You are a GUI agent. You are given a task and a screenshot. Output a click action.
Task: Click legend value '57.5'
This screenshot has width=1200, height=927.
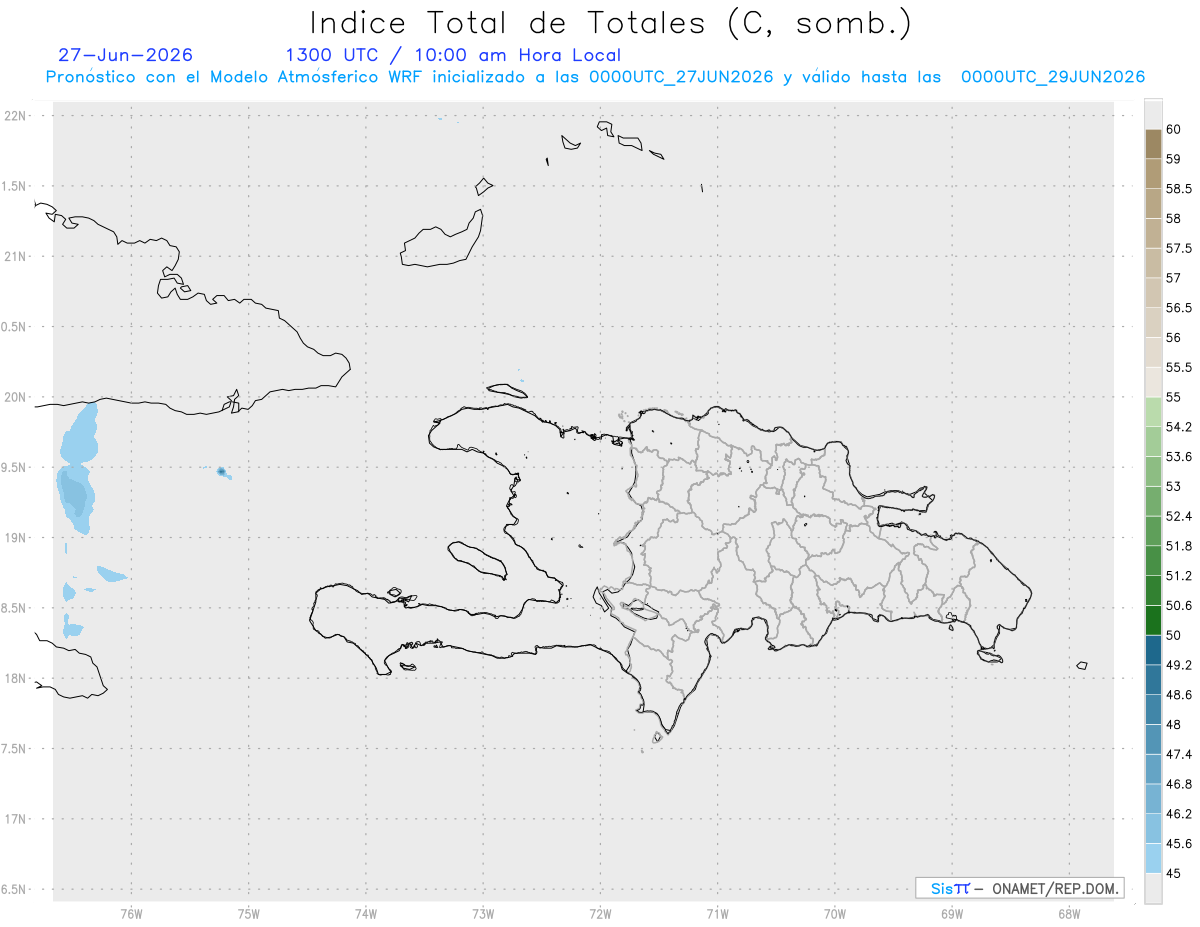click(1177, 248)
